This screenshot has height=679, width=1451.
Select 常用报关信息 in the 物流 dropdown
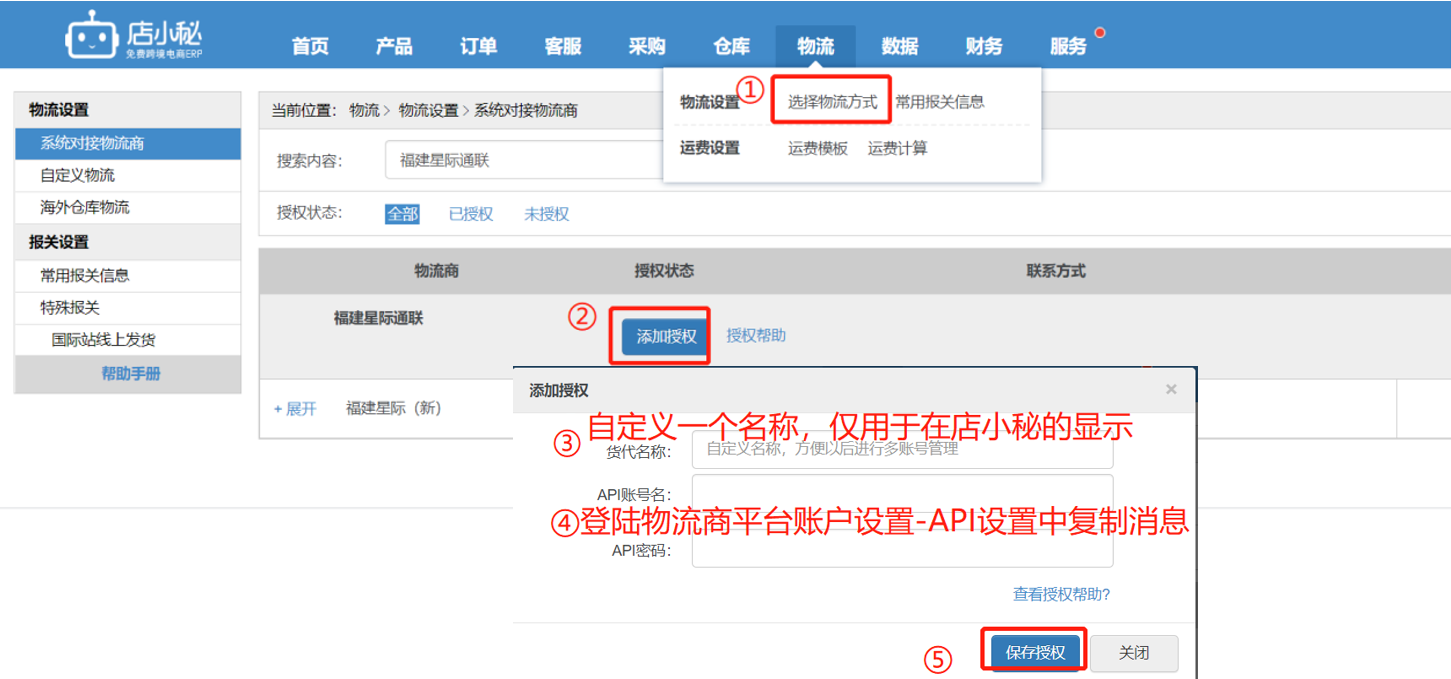point(939,102)
